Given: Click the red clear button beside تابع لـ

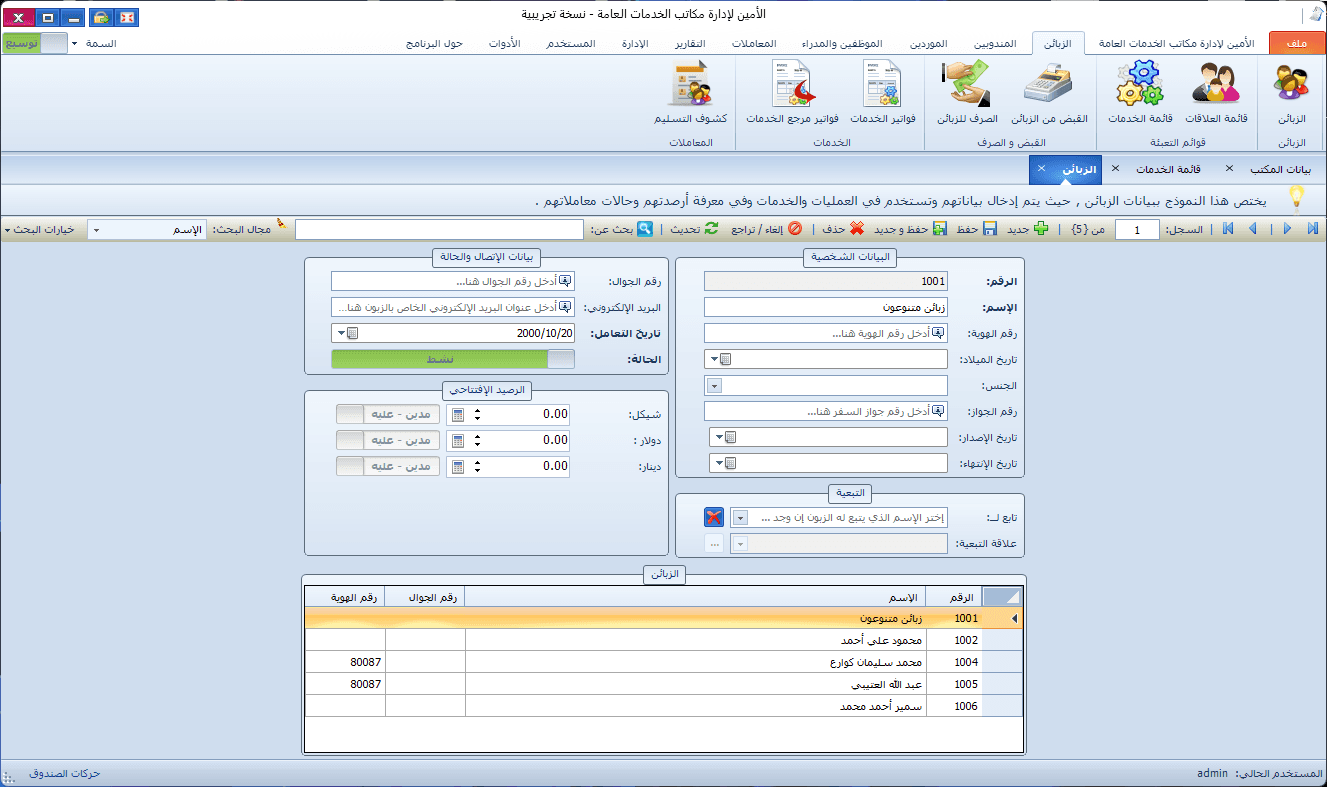Looking at the screenshot, I should [x=714, y=517].
